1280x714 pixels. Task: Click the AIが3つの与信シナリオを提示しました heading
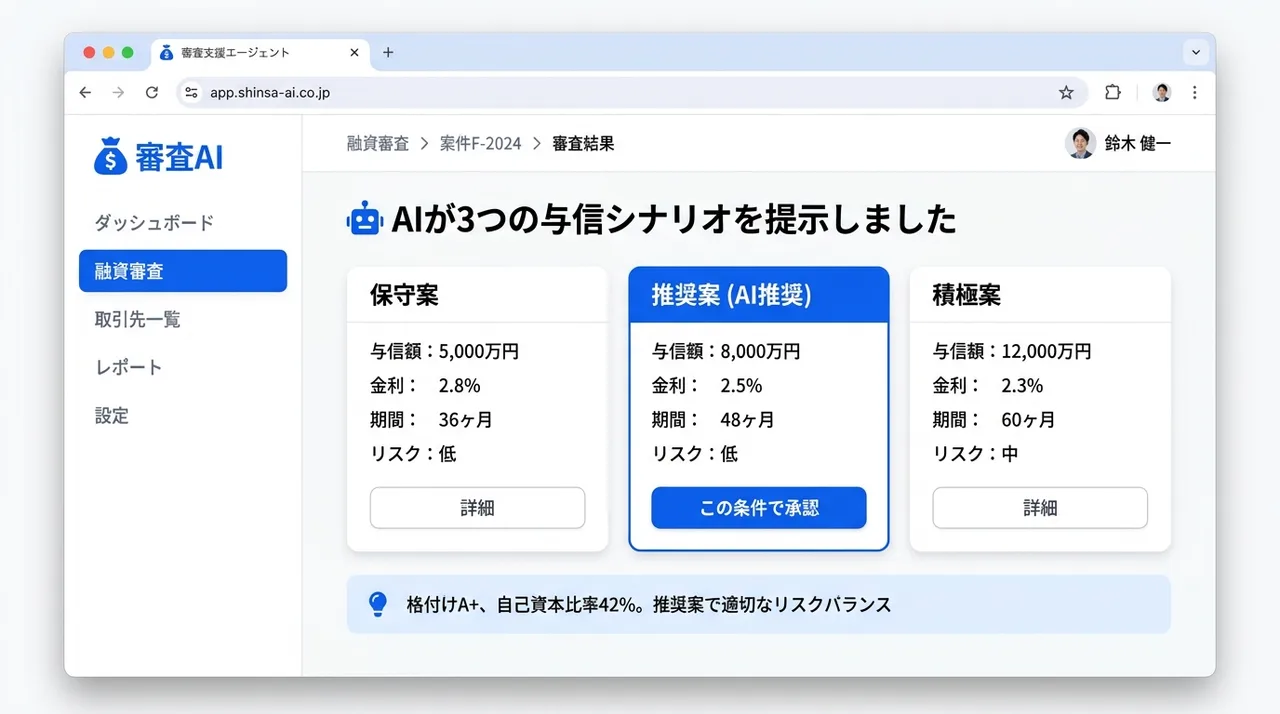point(674,220)
